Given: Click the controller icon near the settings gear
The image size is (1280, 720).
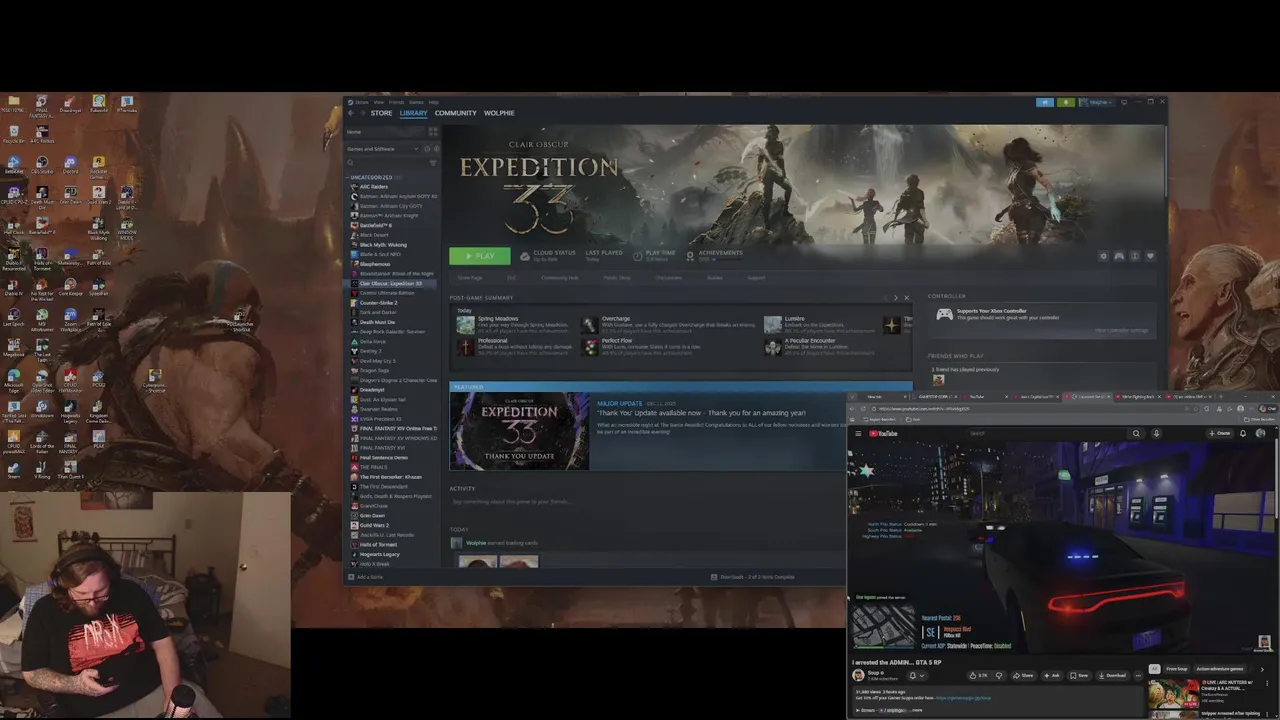Looking at the screenshot, I should pos(1119,256).
